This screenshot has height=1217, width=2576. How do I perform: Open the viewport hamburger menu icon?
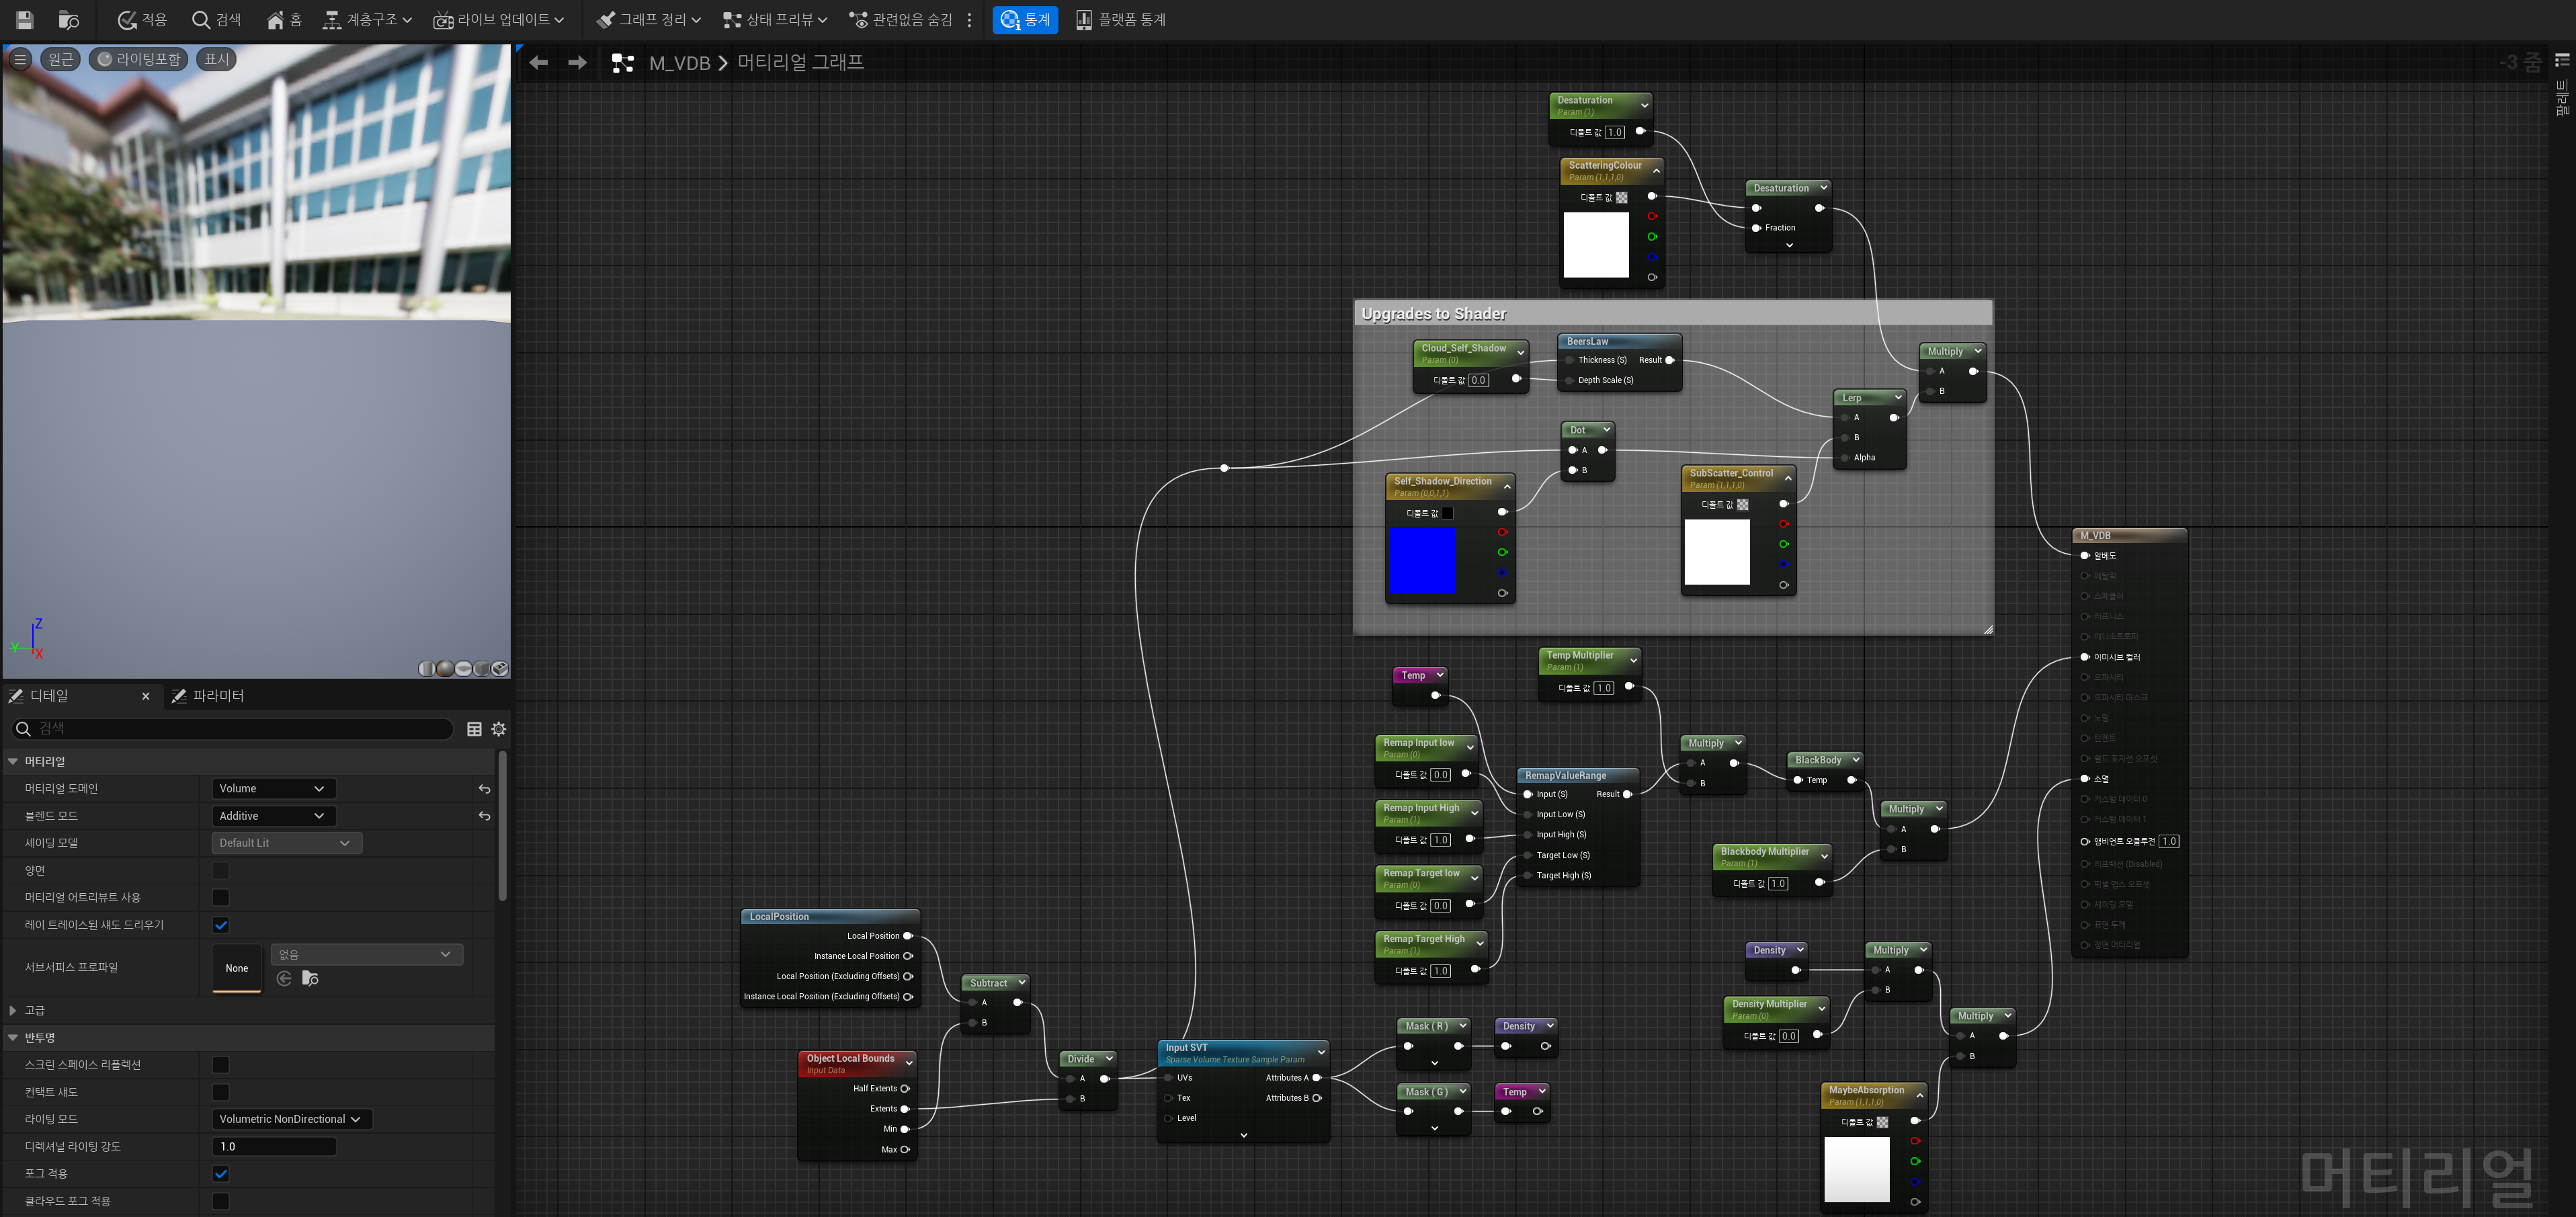(x=20, y=59)
